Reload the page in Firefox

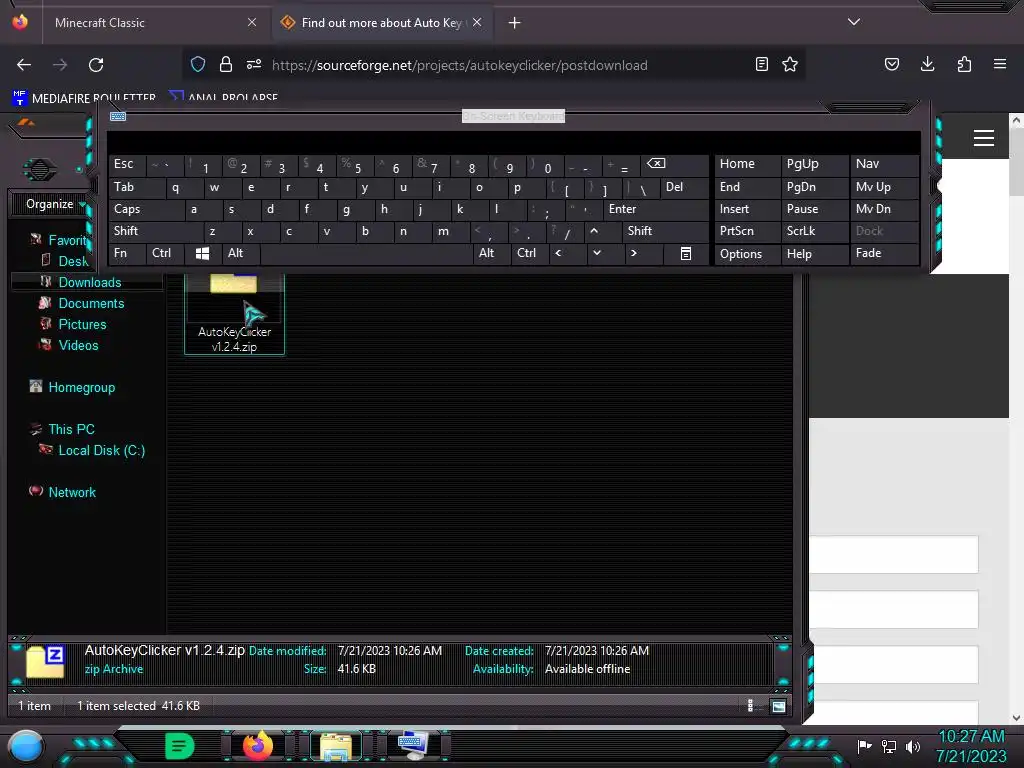coord(96,65)
